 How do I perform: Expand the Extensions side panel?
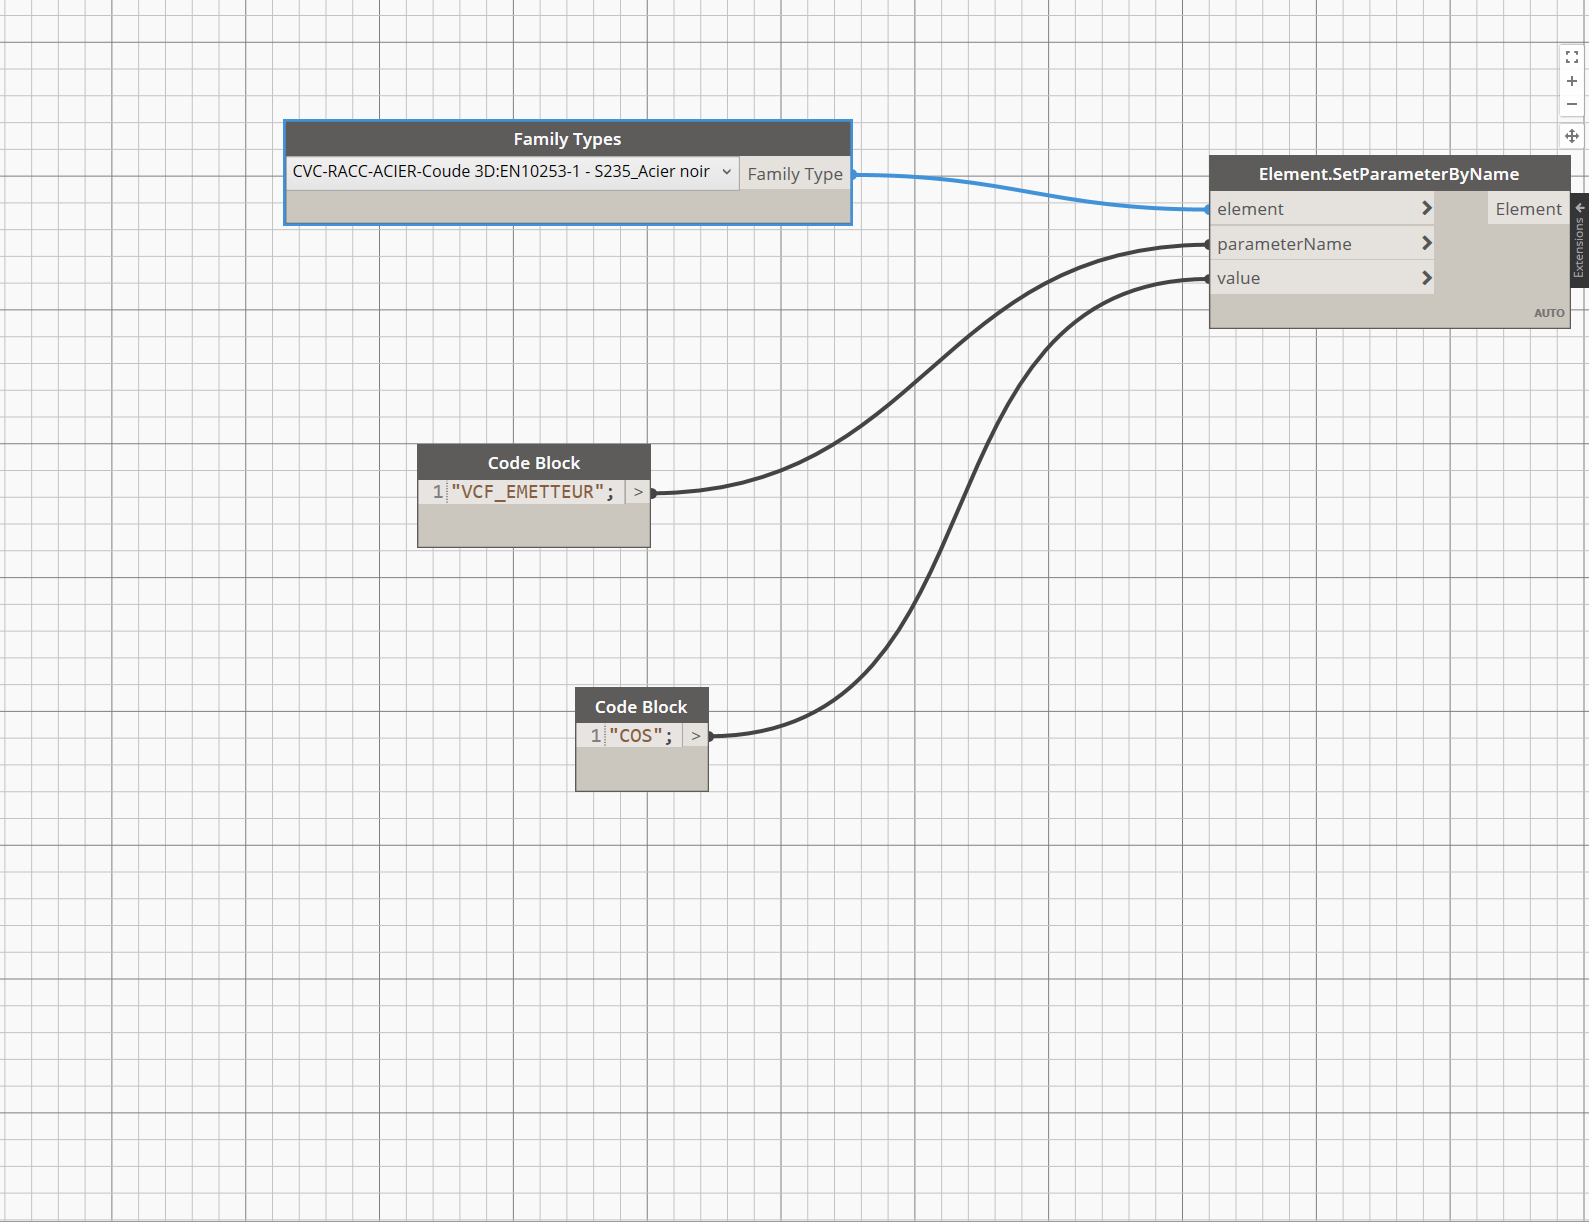(x=1580, y=240)
